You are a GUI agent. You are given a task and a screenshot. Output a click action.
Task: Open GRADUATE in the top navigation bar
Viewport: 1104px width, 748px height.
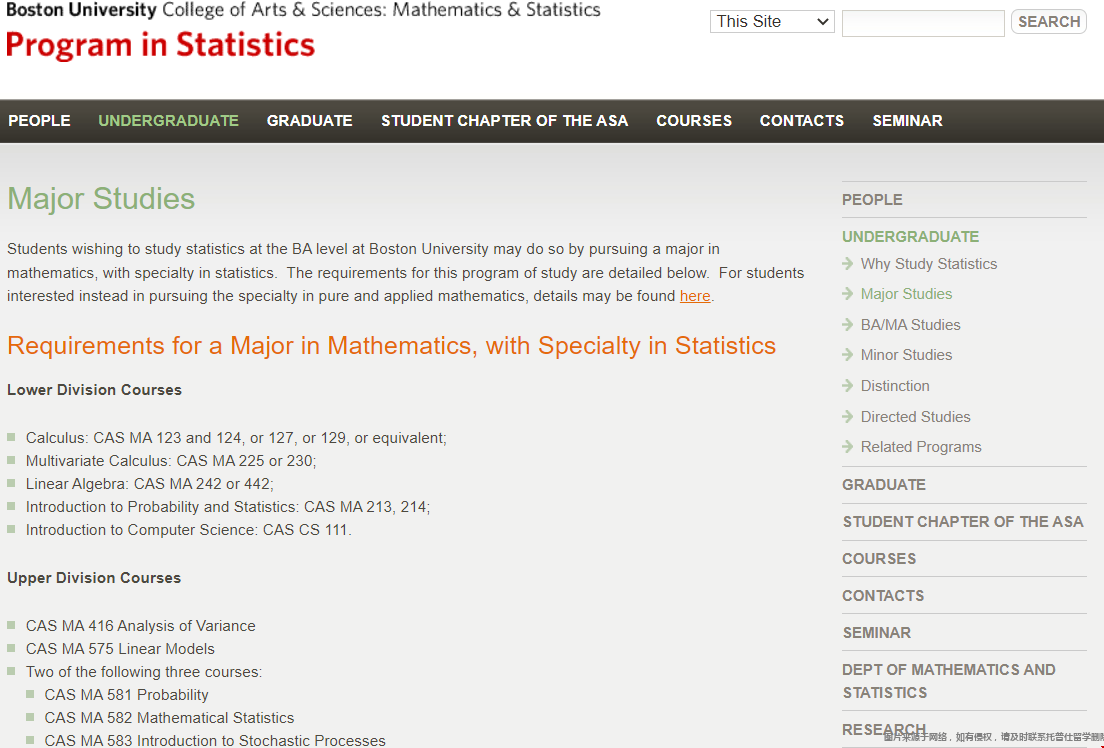click(x=310, y=121)
